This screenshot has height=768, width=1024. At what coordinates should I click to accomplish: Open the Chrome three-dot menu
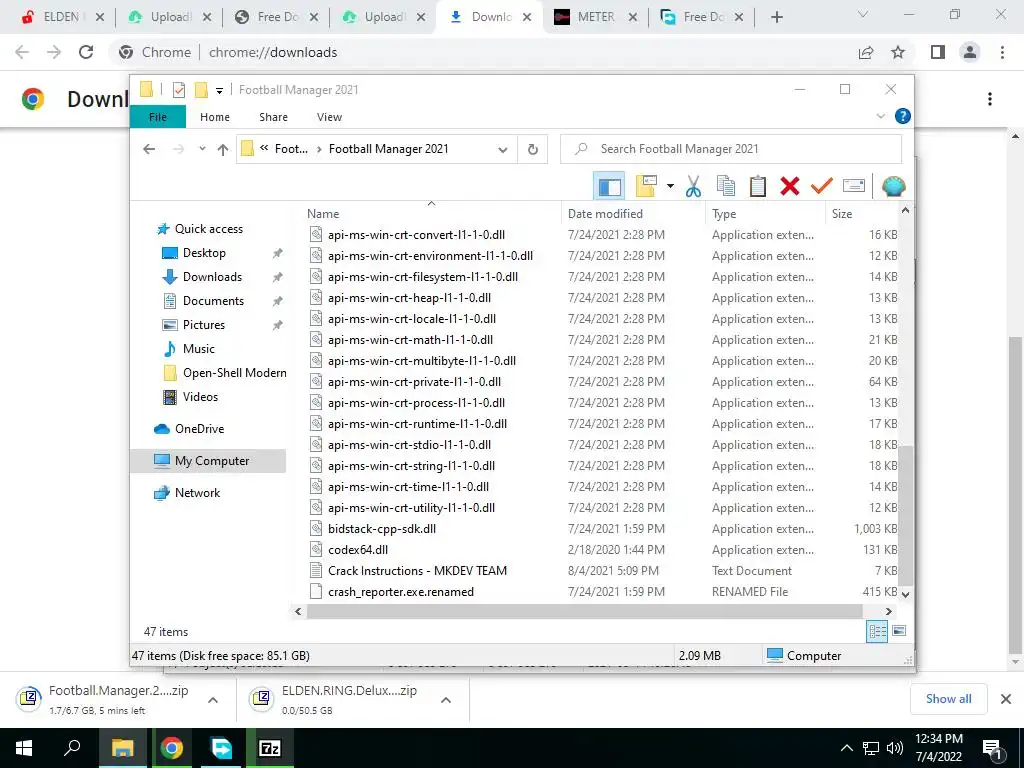1002,52
